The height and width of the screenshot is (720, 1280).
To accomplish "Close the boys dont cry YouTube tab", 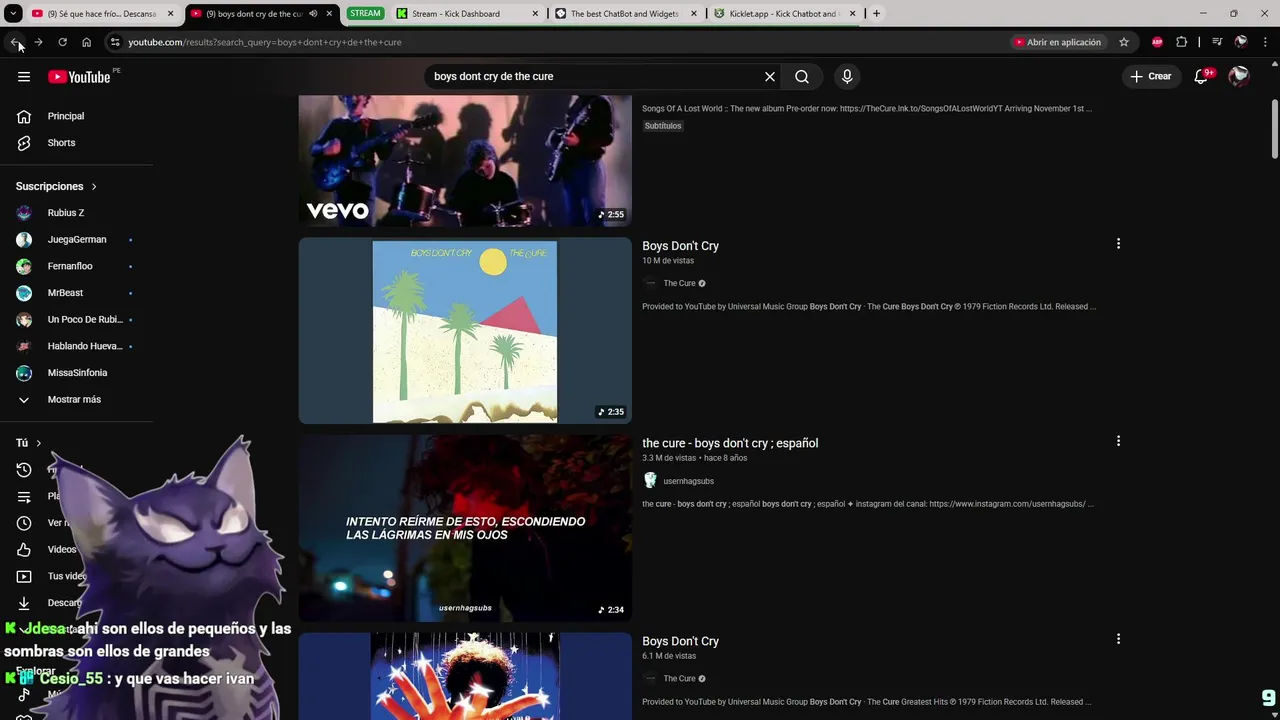I will click(329, 14).
